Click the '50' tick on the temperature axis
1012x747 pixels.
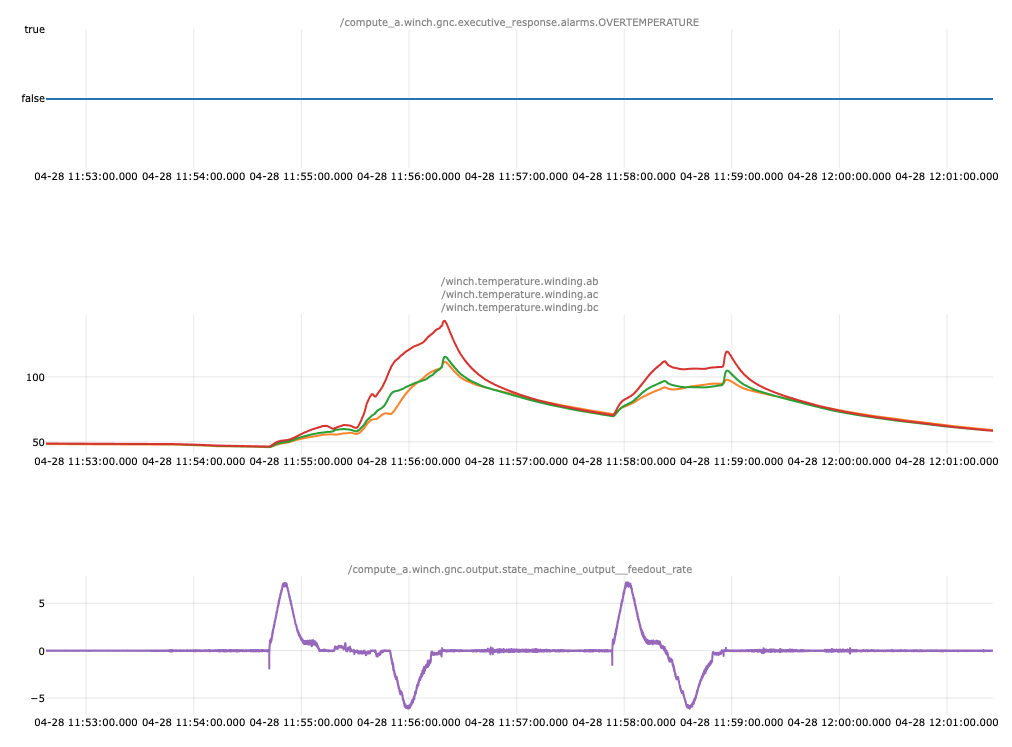[38, 442]
